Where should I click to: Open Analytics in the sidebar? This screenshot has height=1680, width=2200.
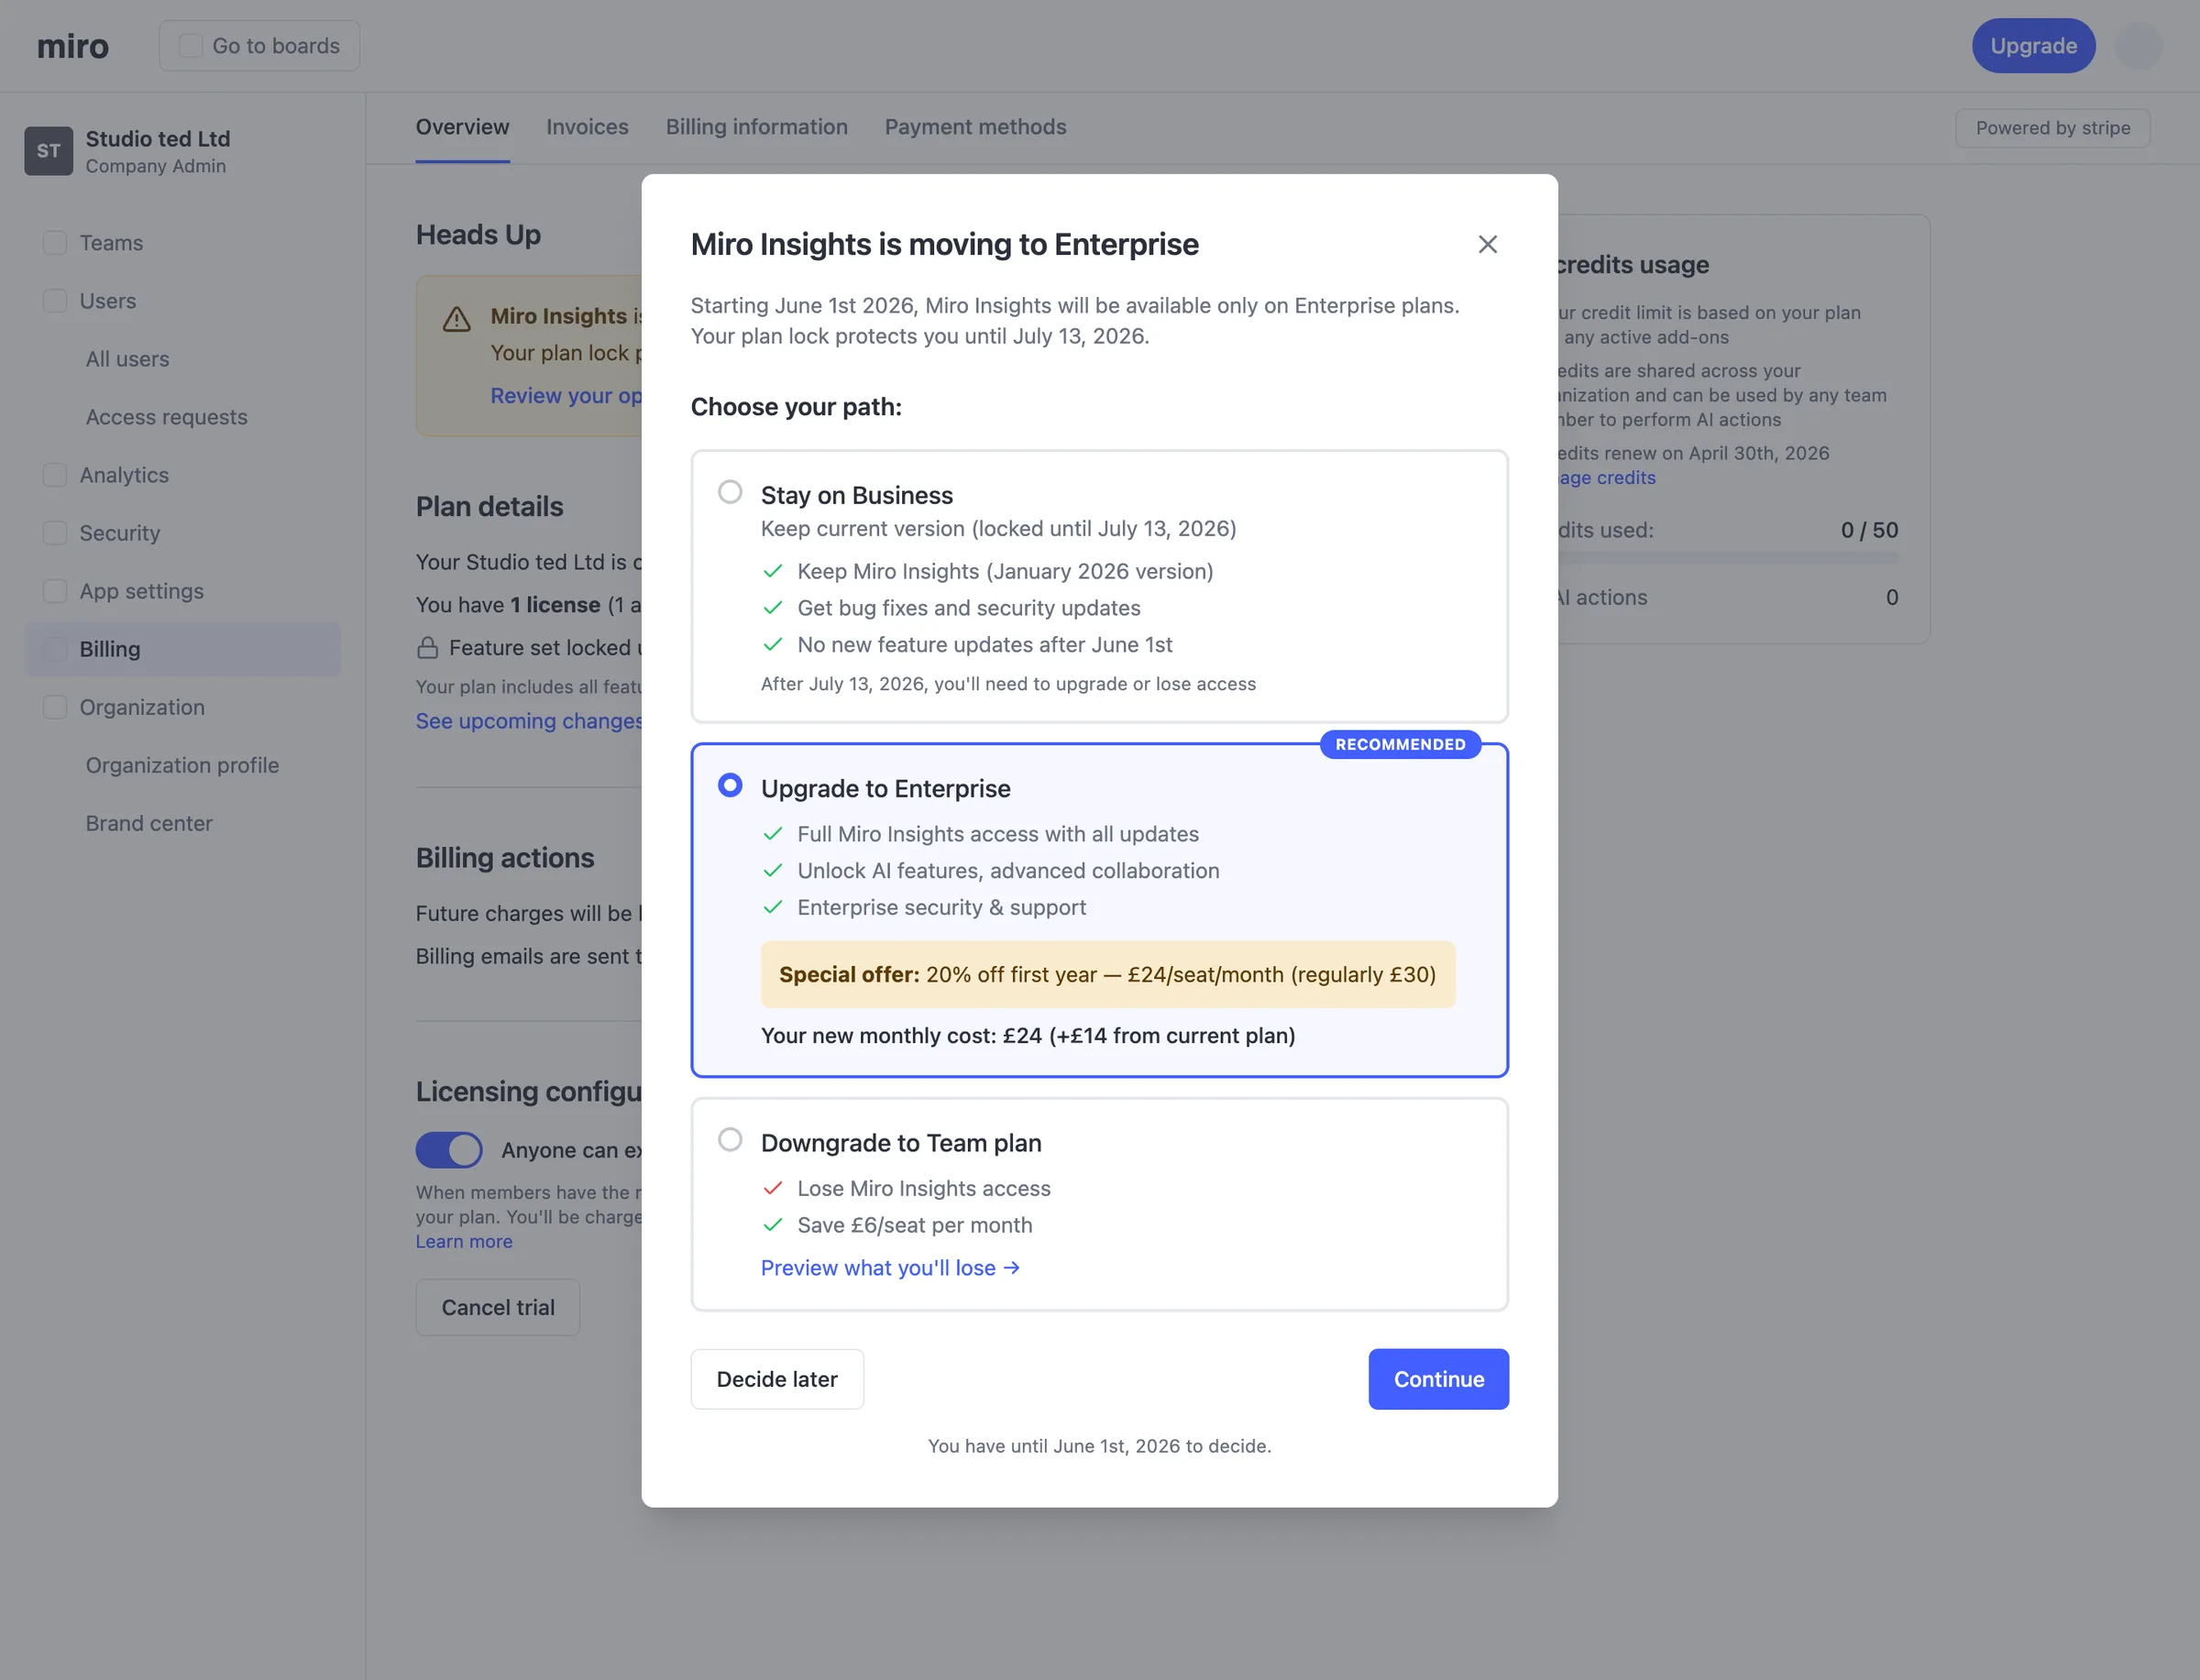tap(183, 475)
